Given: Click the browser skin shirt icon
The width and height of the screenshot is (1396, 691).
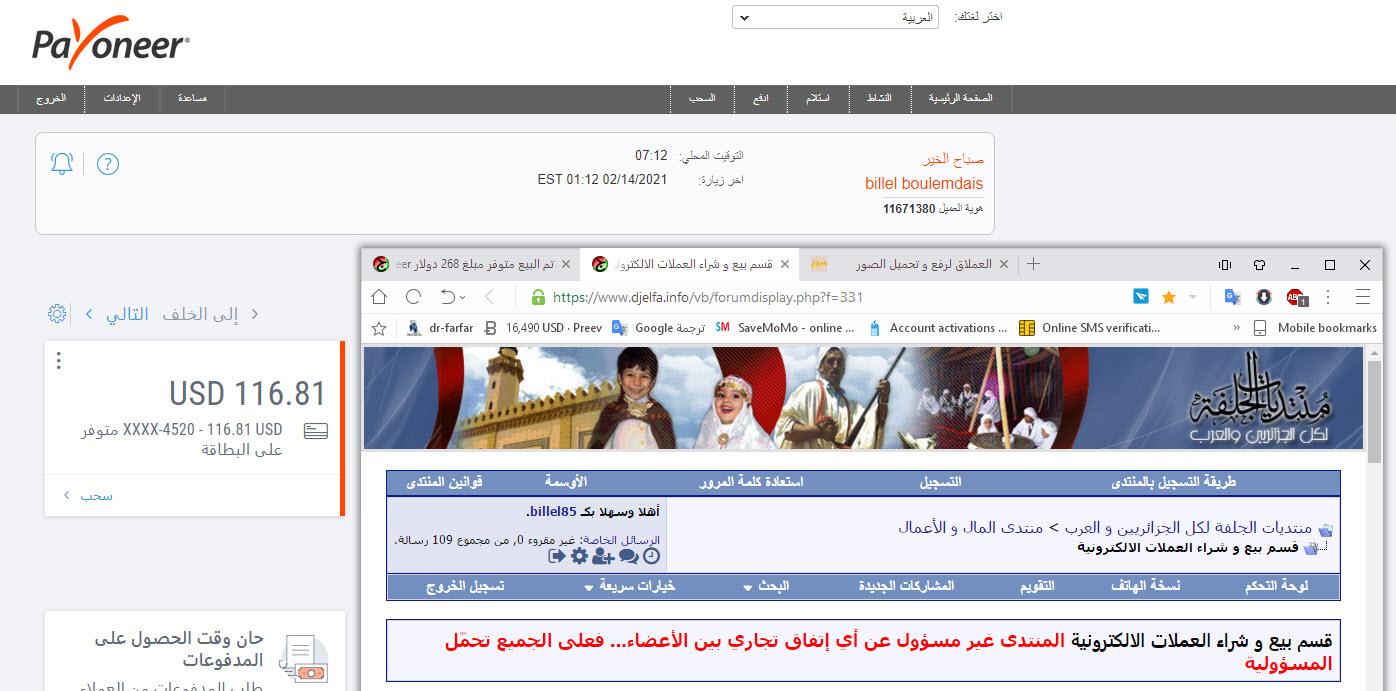Looking at the screenshot, I should click(1259, 265).
